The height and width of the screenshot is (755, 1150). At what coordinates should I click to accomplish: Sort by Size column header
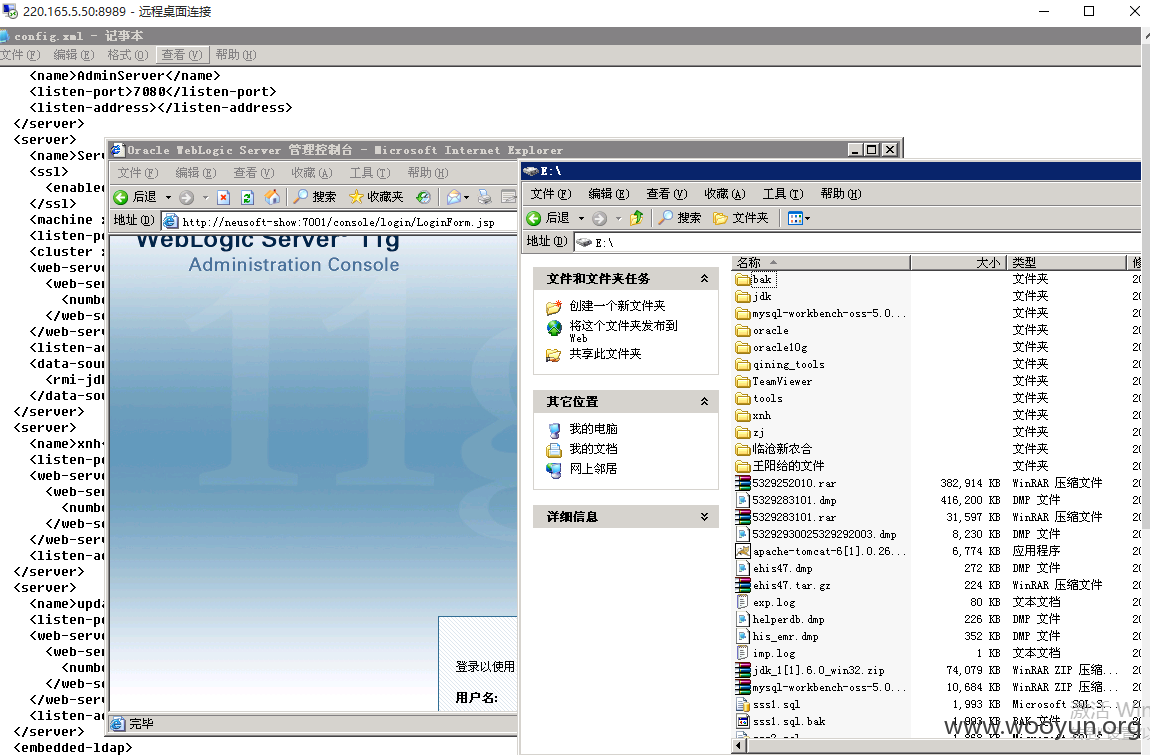[x=958, y=263]
